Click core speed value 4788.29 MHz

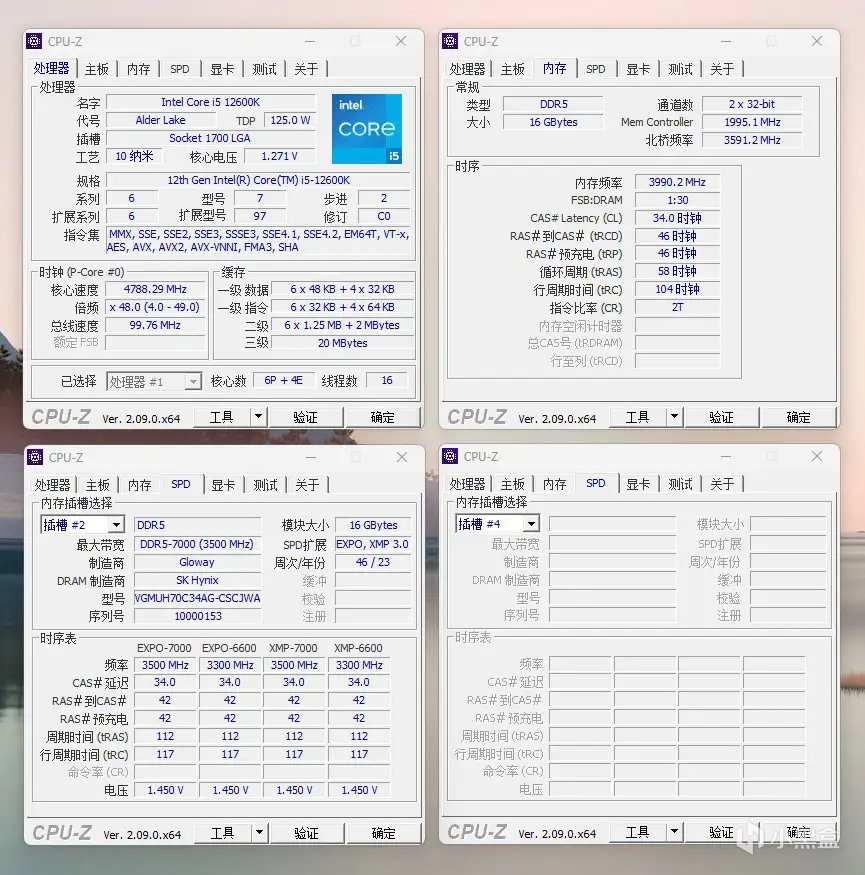coord(155,289)
